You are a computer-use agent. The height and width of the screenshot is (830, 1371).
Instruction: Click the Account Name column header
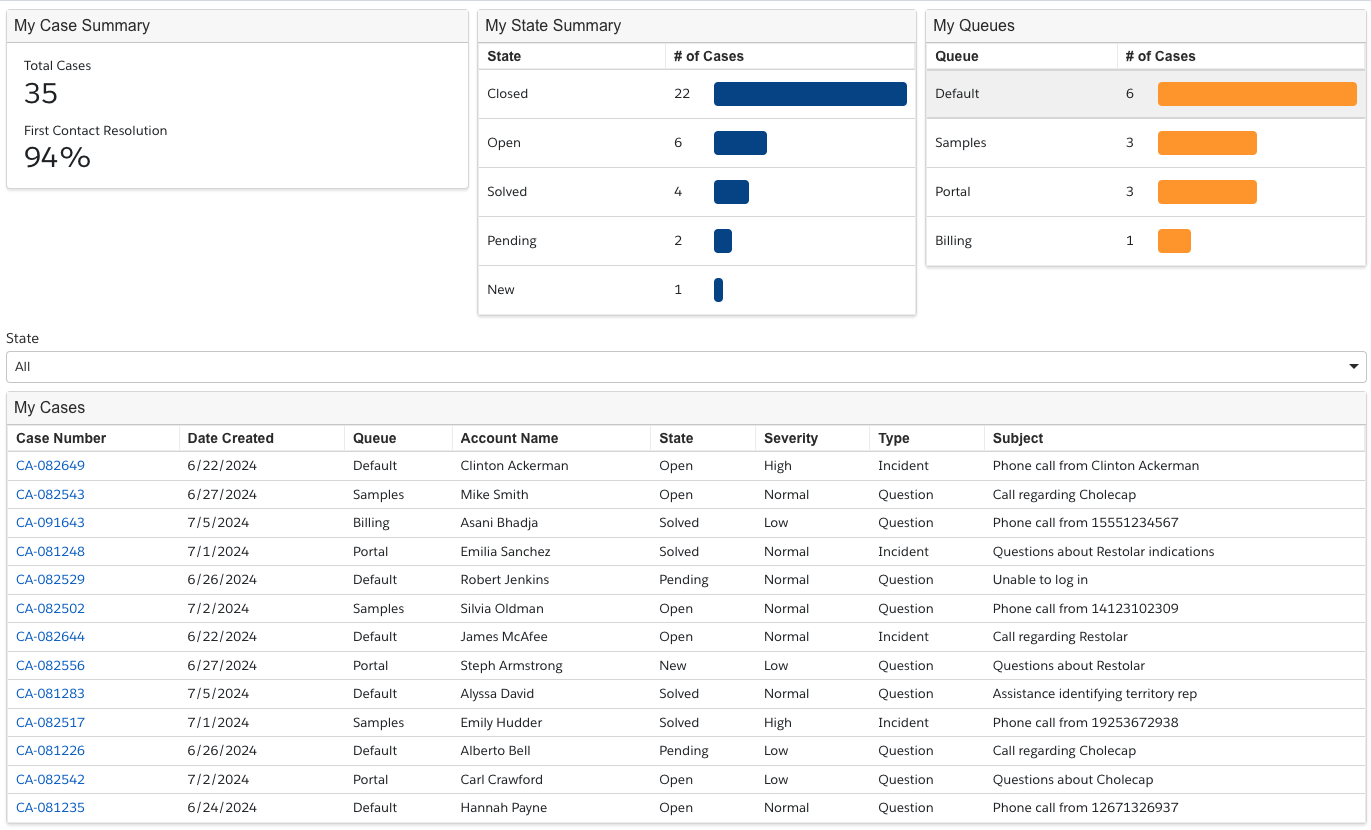tap(509, 438)
